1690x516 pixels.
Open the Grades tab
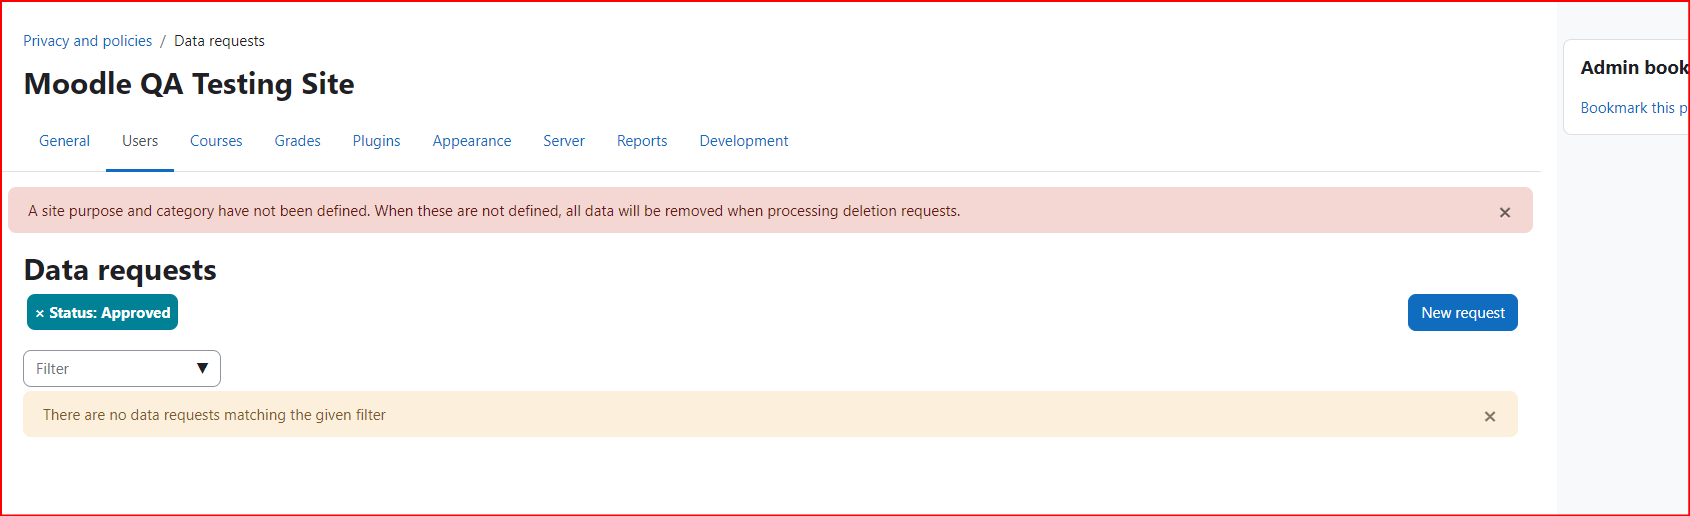(x=297, y=141)
